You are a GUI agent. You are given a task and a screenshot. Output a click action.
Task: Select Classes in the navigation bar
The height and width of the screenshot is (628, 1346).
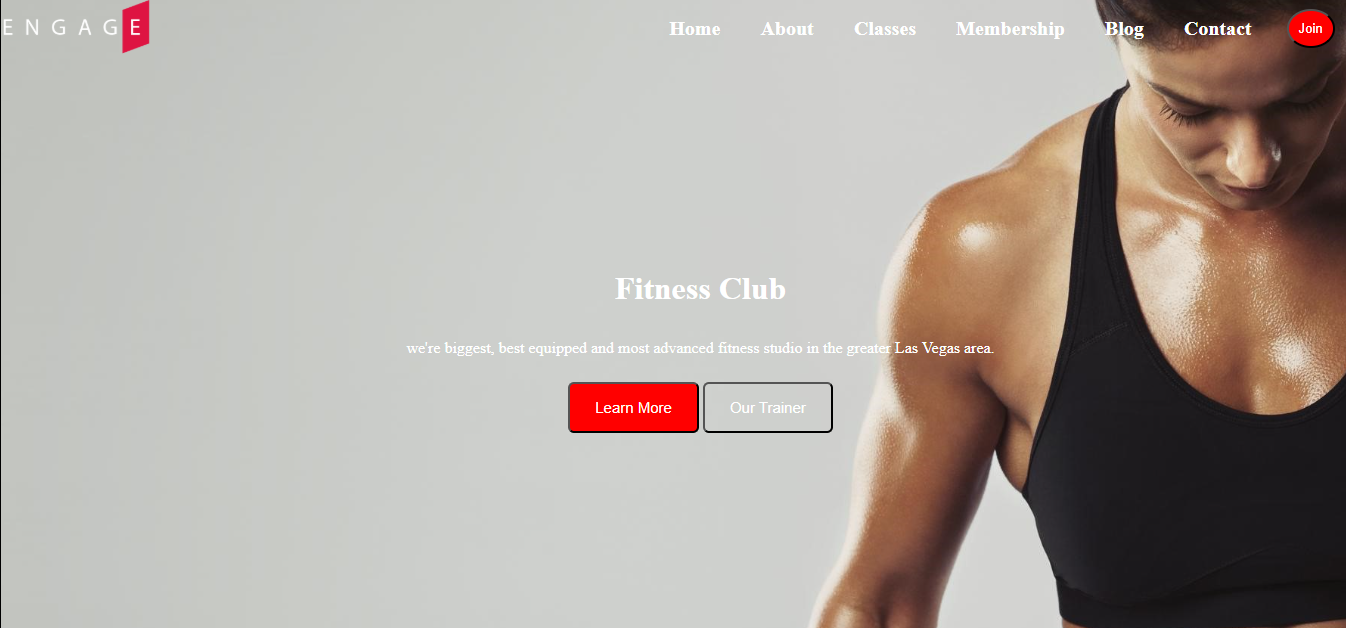point(885,29)
